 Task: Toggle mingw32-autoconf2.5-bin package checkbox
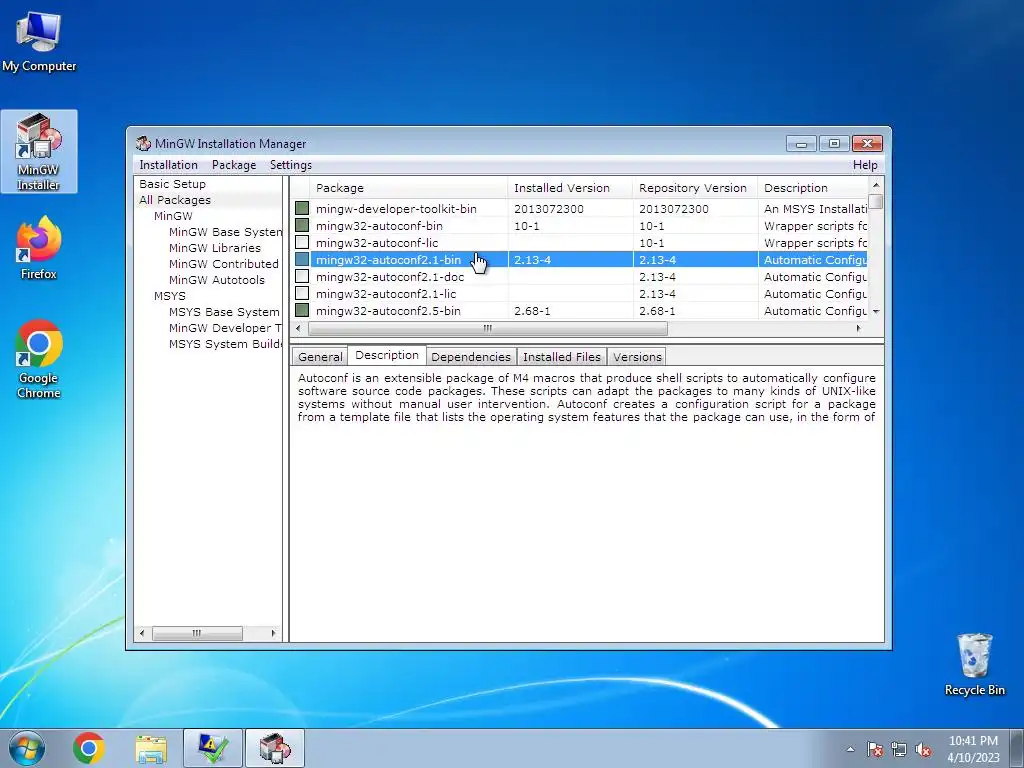[302, 310]
